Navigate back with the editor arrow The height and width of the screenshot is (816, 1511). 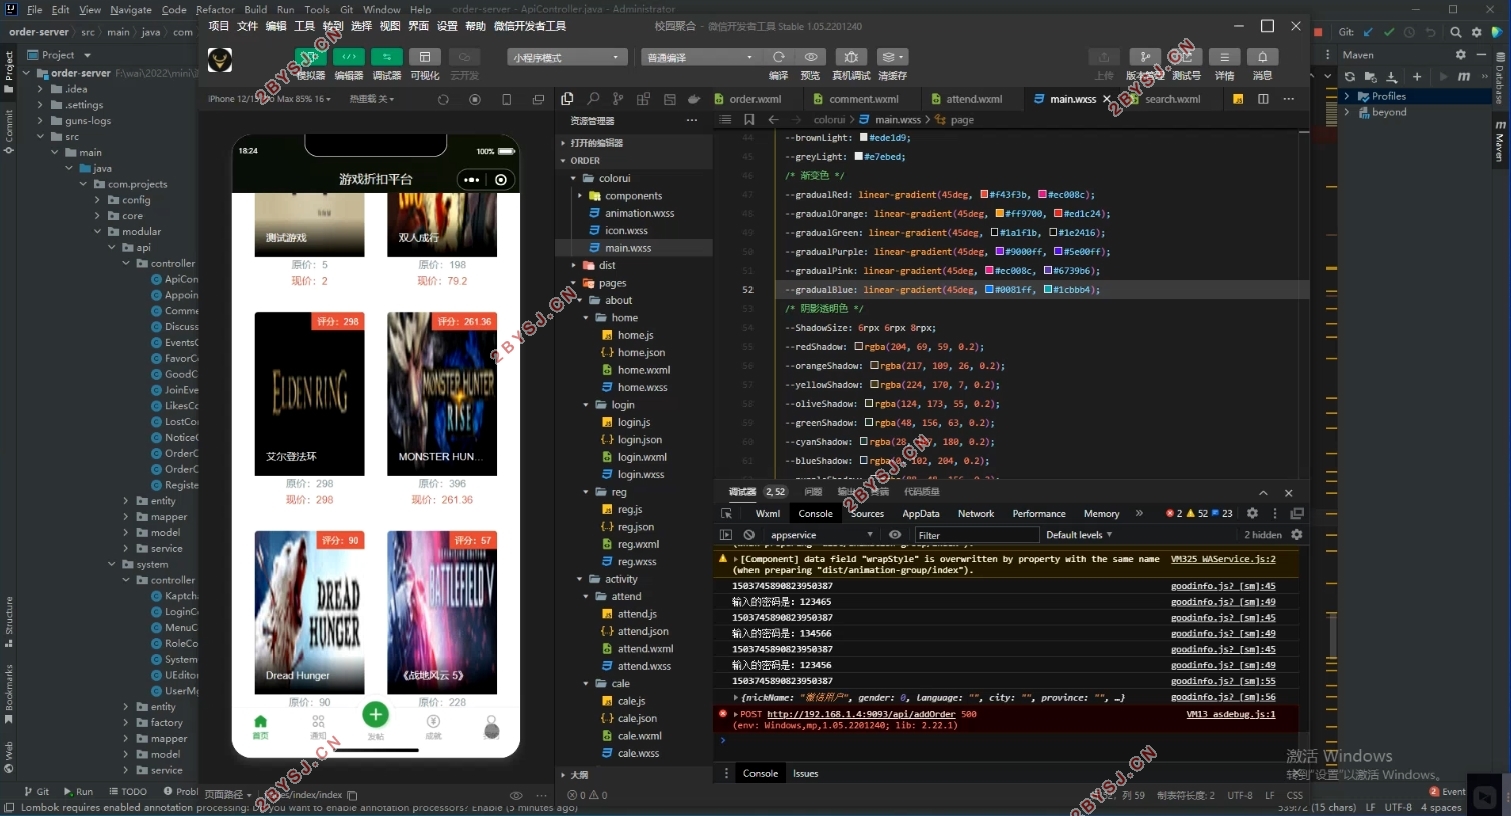coord(773,119)
